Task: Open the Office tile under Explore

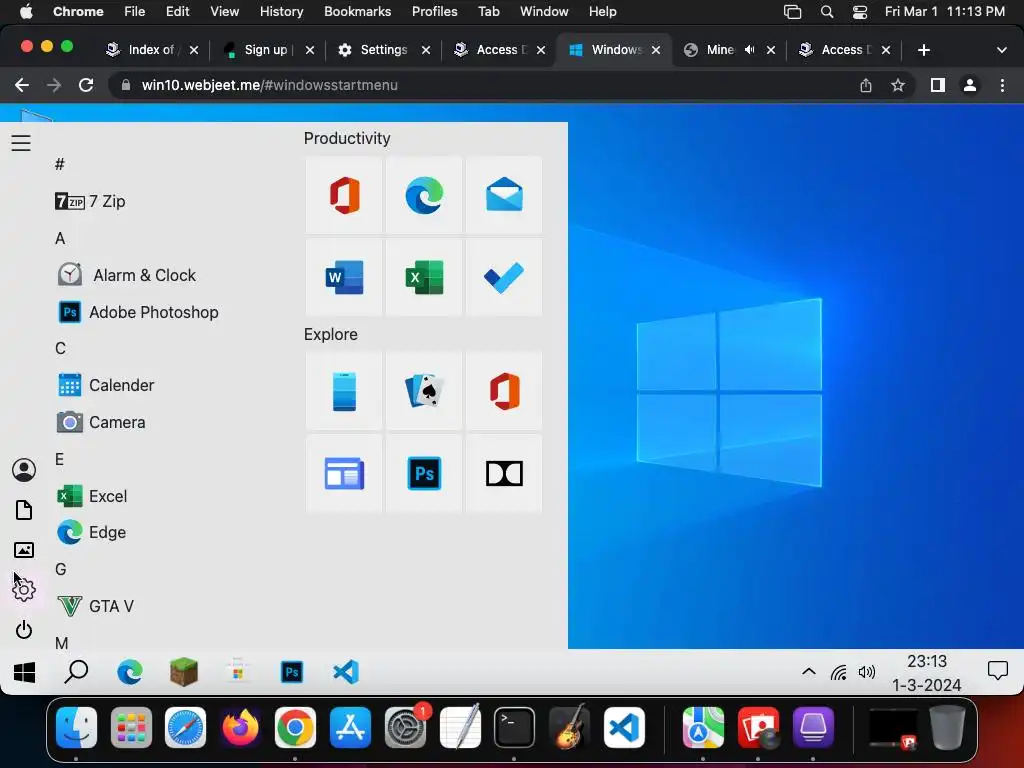Action: click(504, 391)
